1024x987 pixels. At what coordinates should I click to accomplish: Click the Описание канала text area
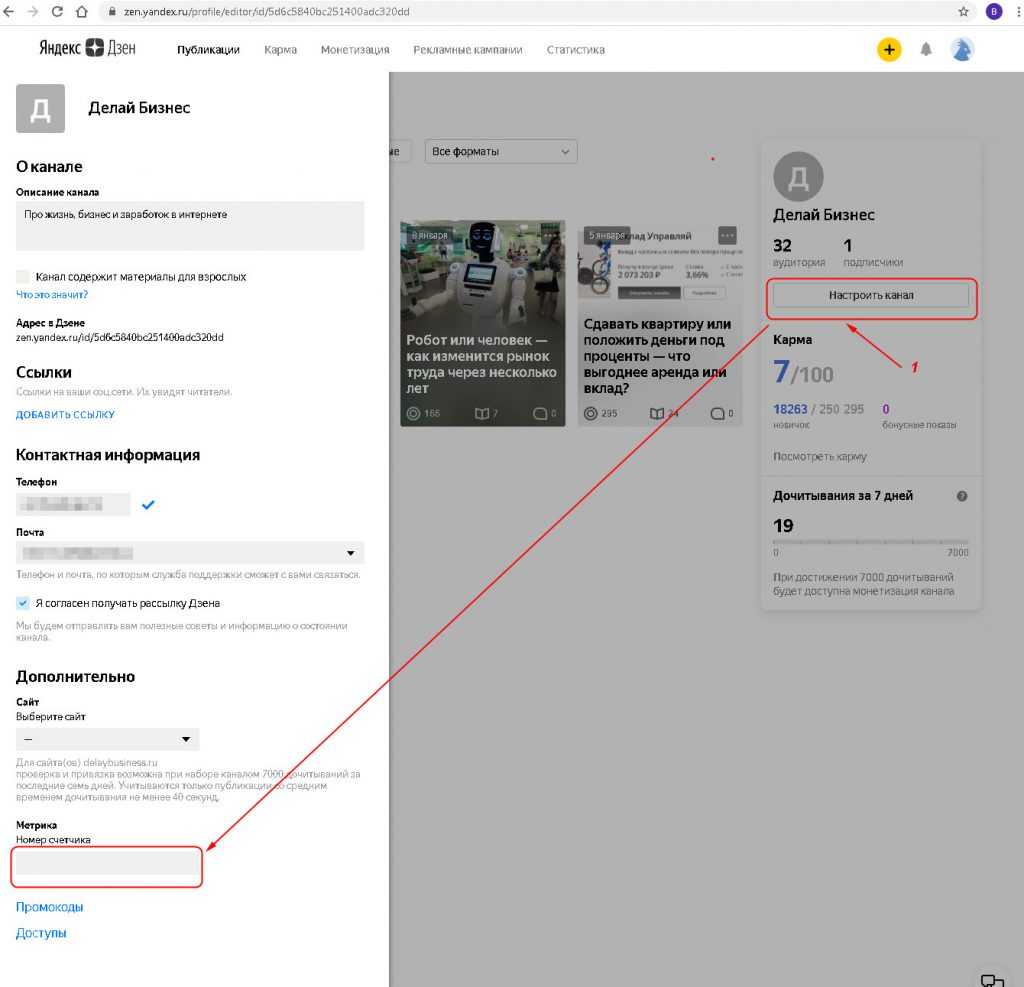pyautogui.click(x=190, y=225)
